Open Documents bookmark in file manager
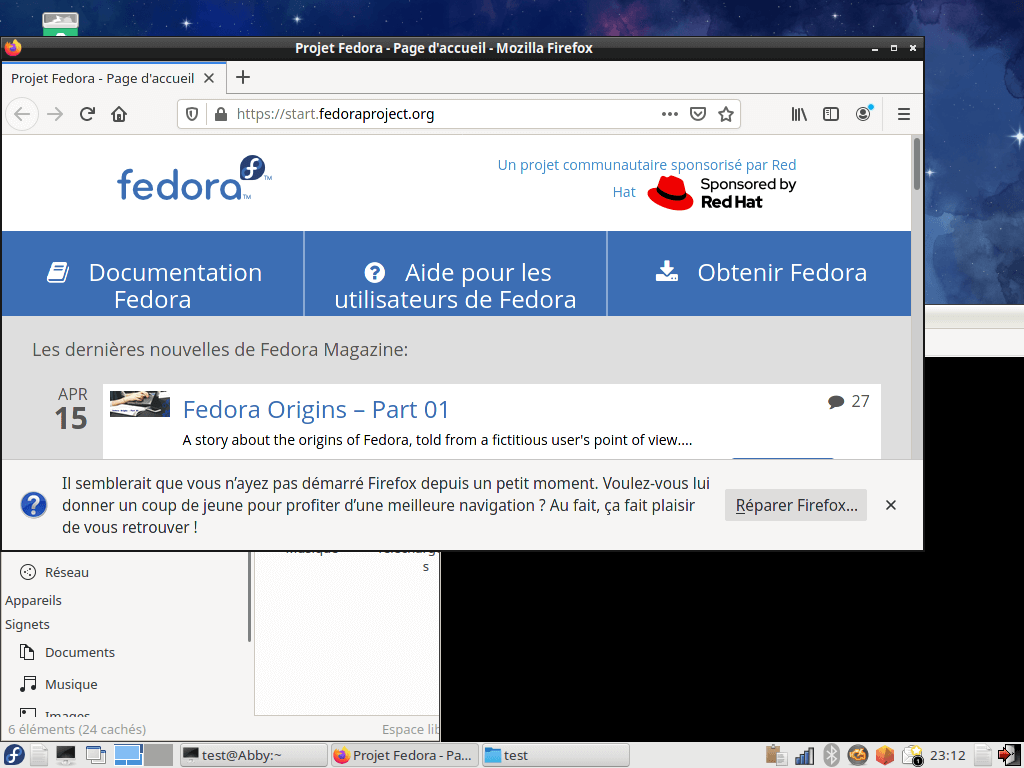This screenshot has height=768, width=1024. tap(67, 652)
